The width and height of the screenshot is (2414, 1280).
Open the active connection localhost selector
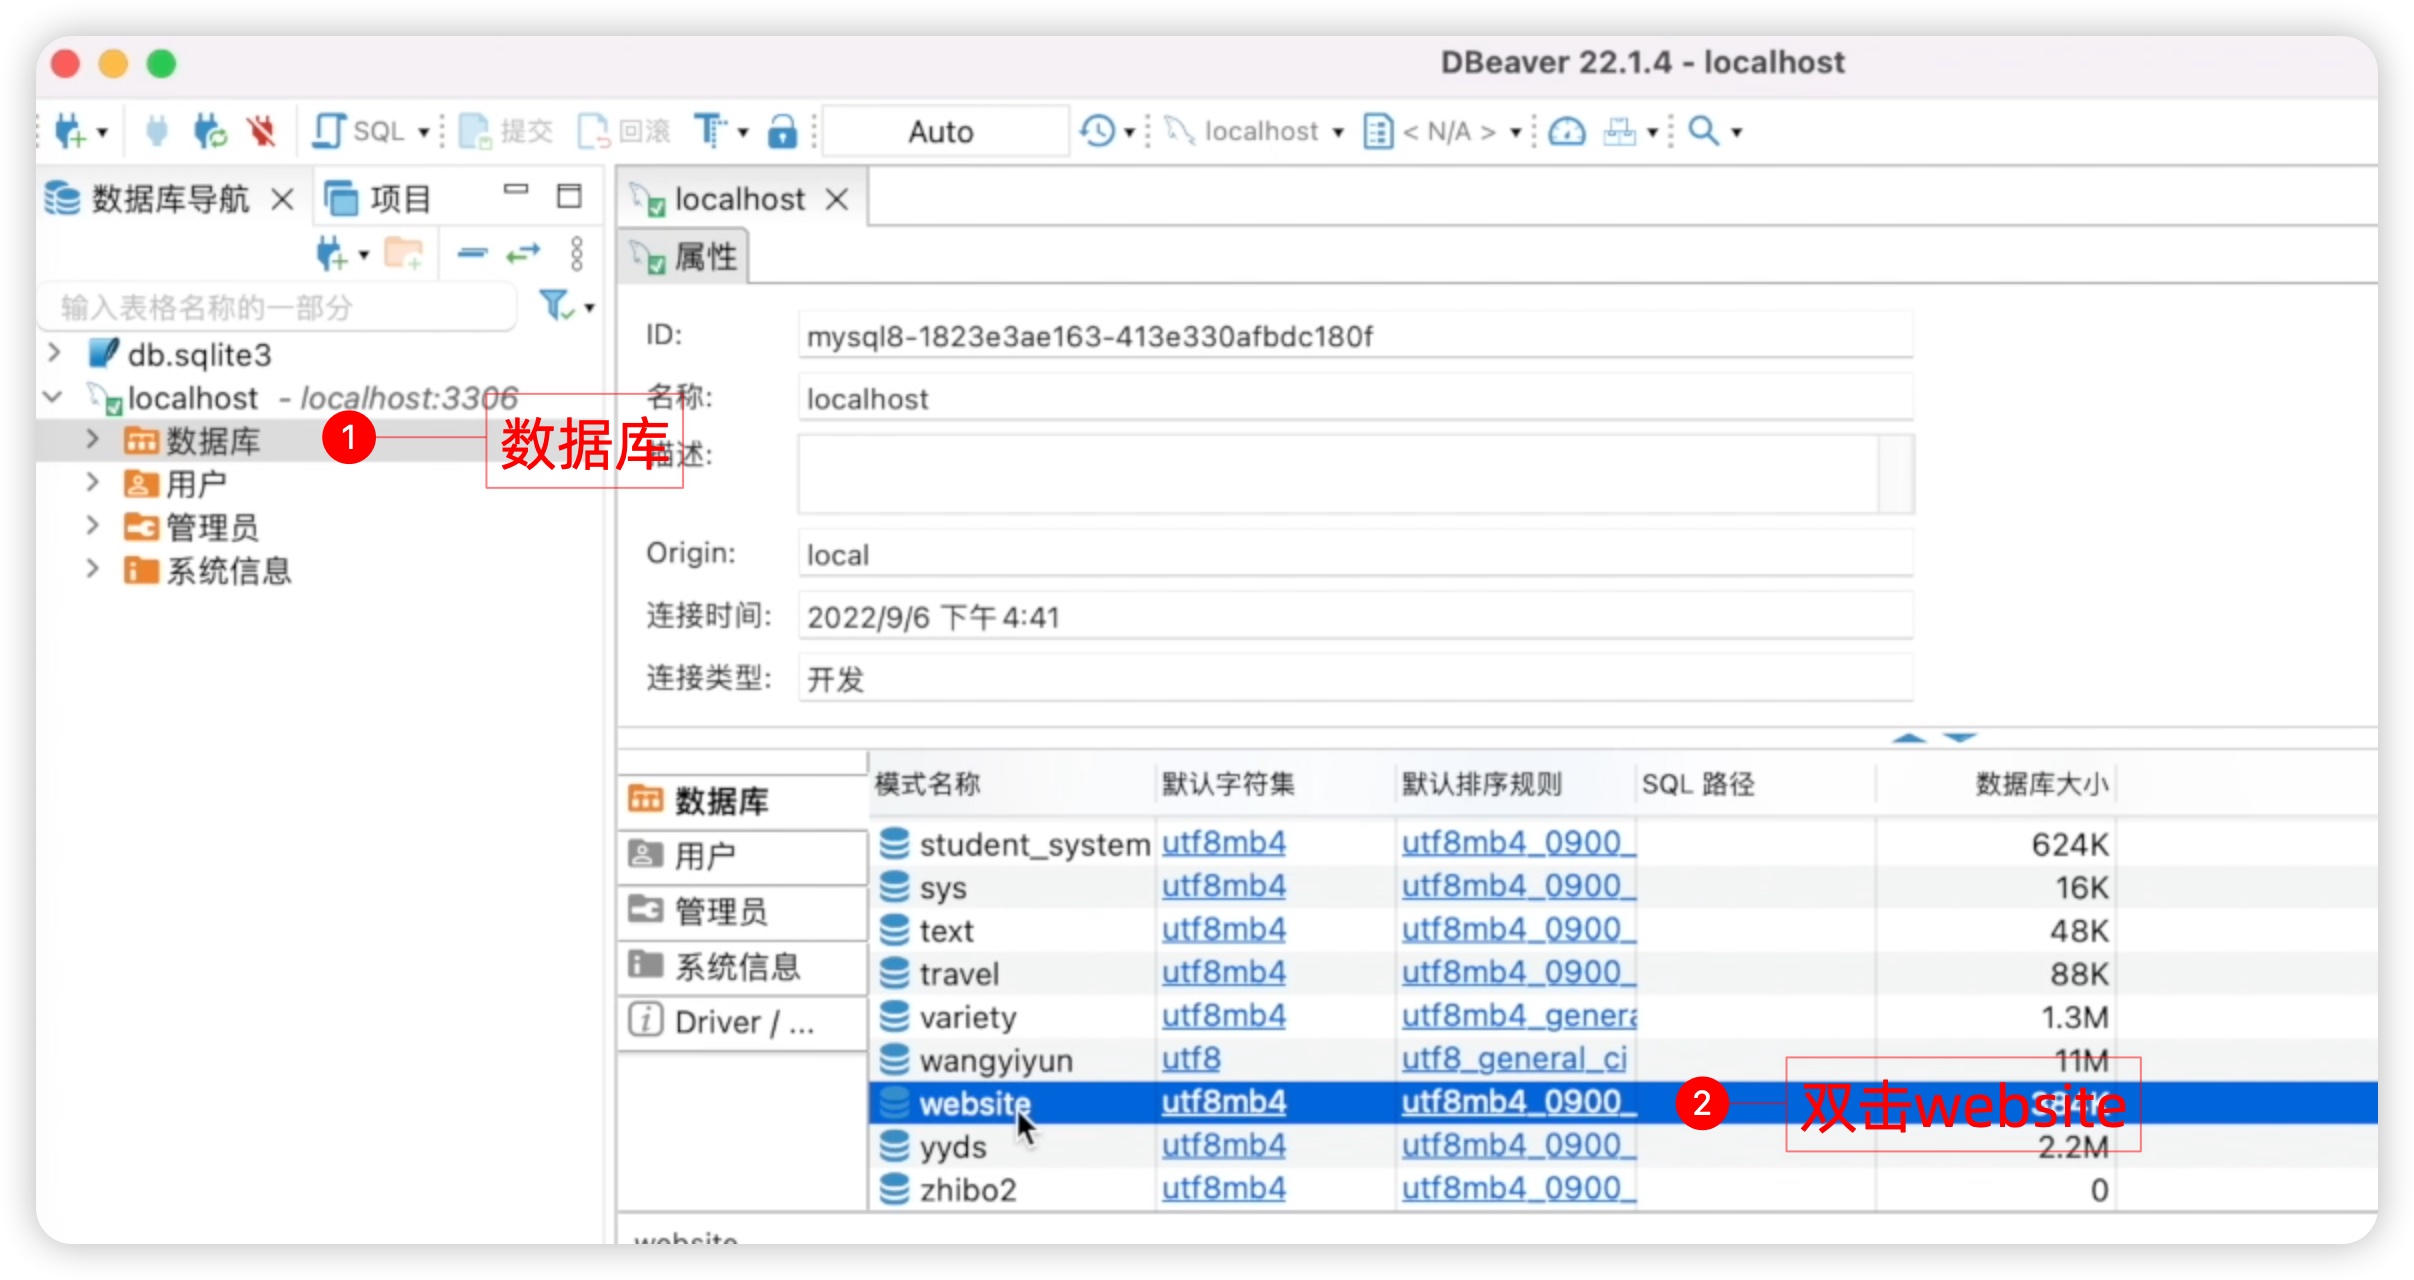[1256, 131]
